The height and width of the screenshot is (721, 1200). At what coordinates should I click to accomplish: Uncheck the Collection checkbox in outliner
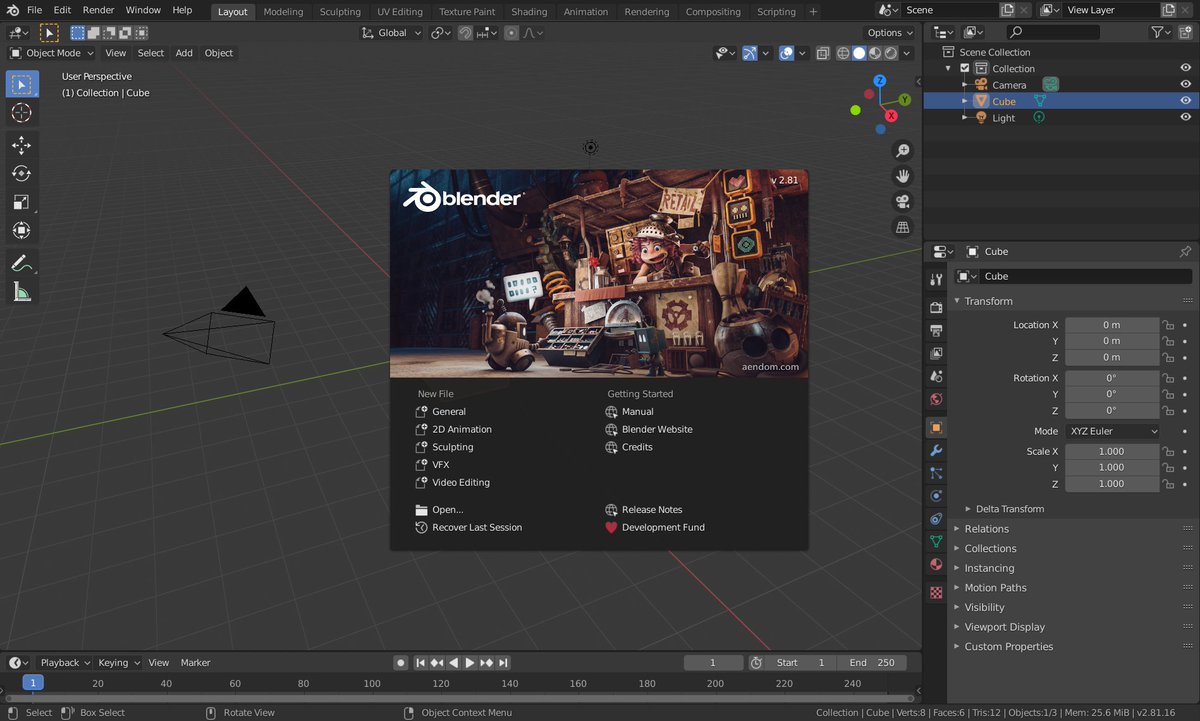click(x=964, y=69)
